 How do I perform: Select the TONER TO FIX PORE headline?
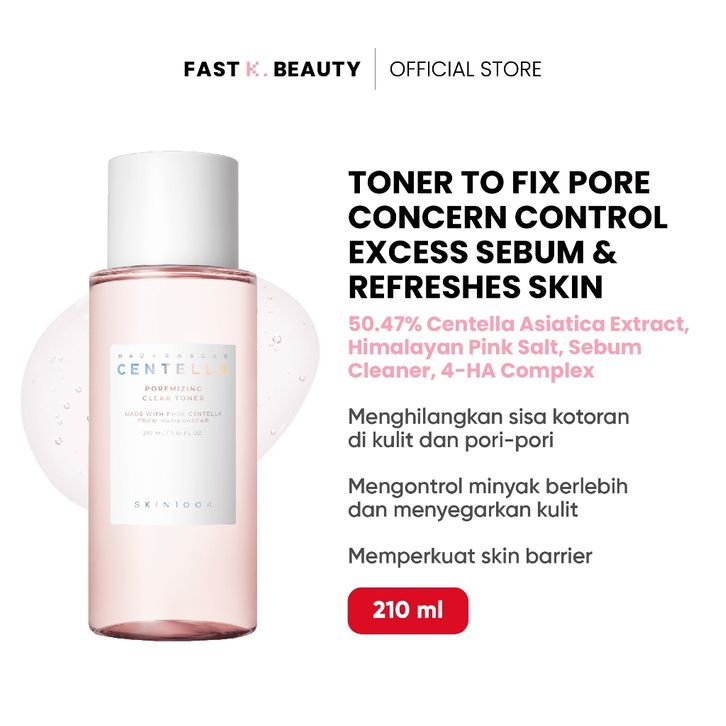coord(499,182)
